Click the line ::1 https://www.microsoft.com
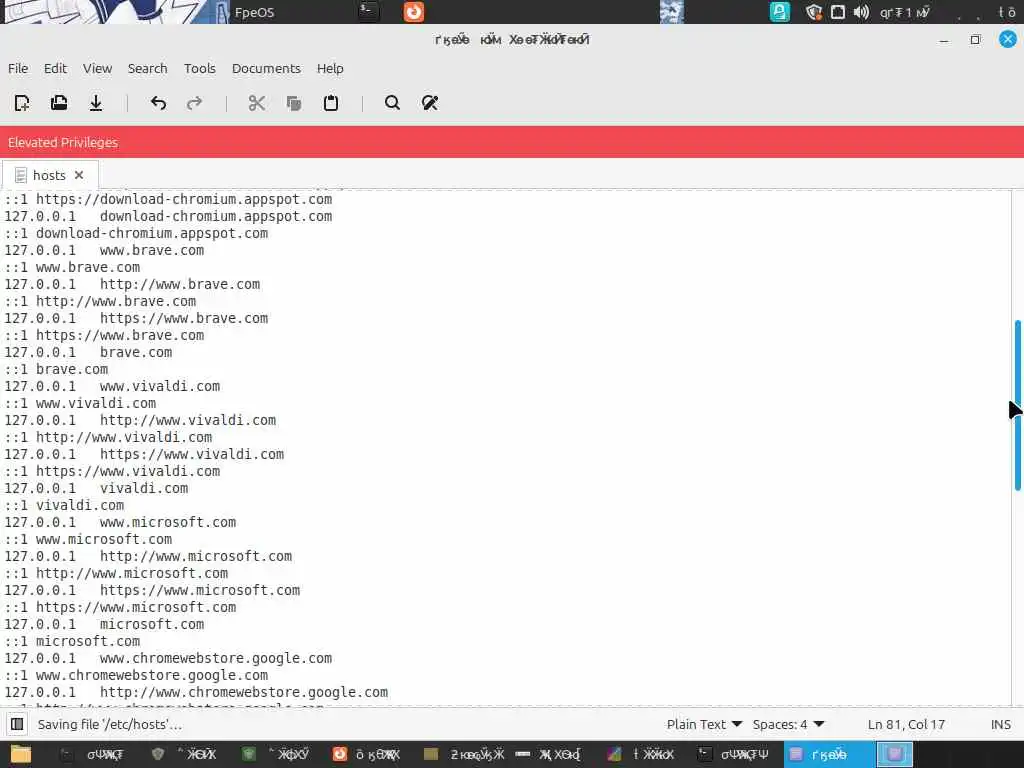This screenshot has height=768, width=1024. coord(120,607)
